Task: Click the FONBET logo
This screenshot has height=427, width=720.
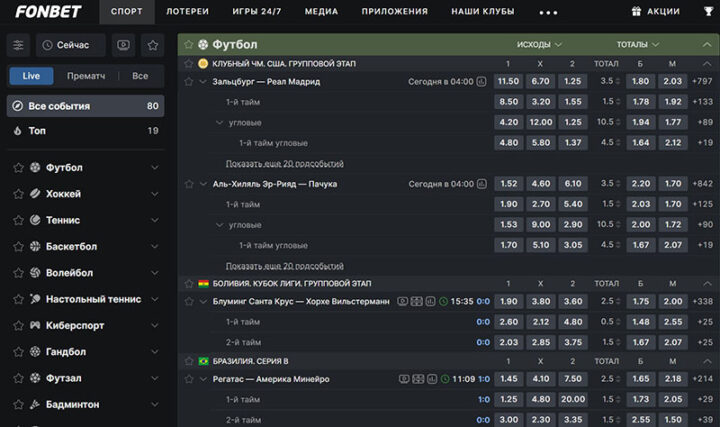Action: pos(48,11)
